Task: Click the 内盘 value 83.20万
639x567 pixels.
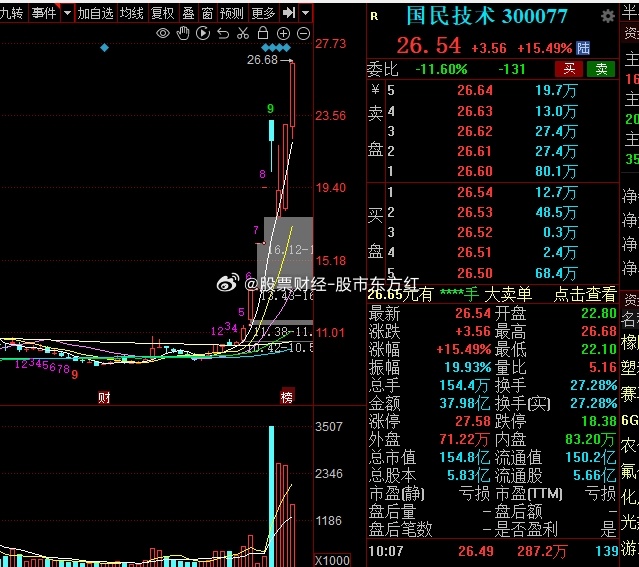Action: 591,439
